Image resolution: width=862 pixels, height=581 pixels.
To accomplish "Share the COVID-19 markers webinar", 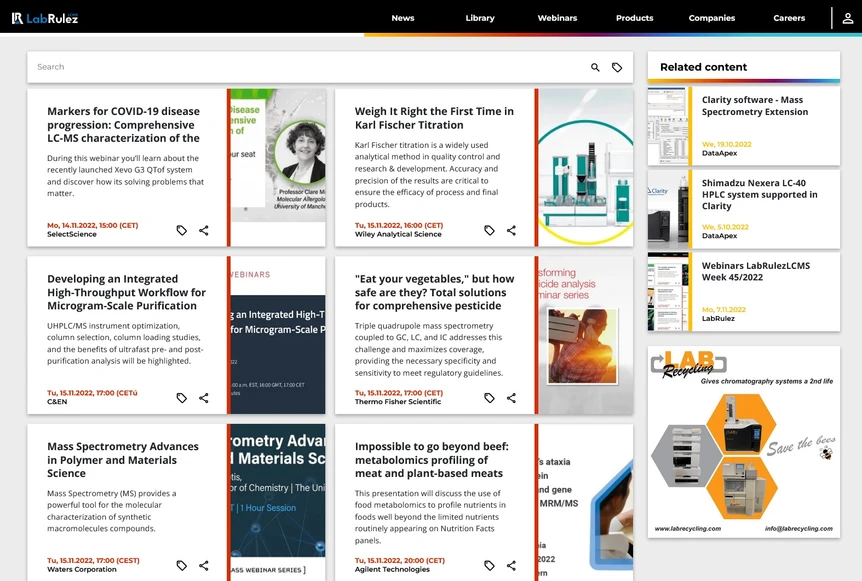I will pos(204,230).
